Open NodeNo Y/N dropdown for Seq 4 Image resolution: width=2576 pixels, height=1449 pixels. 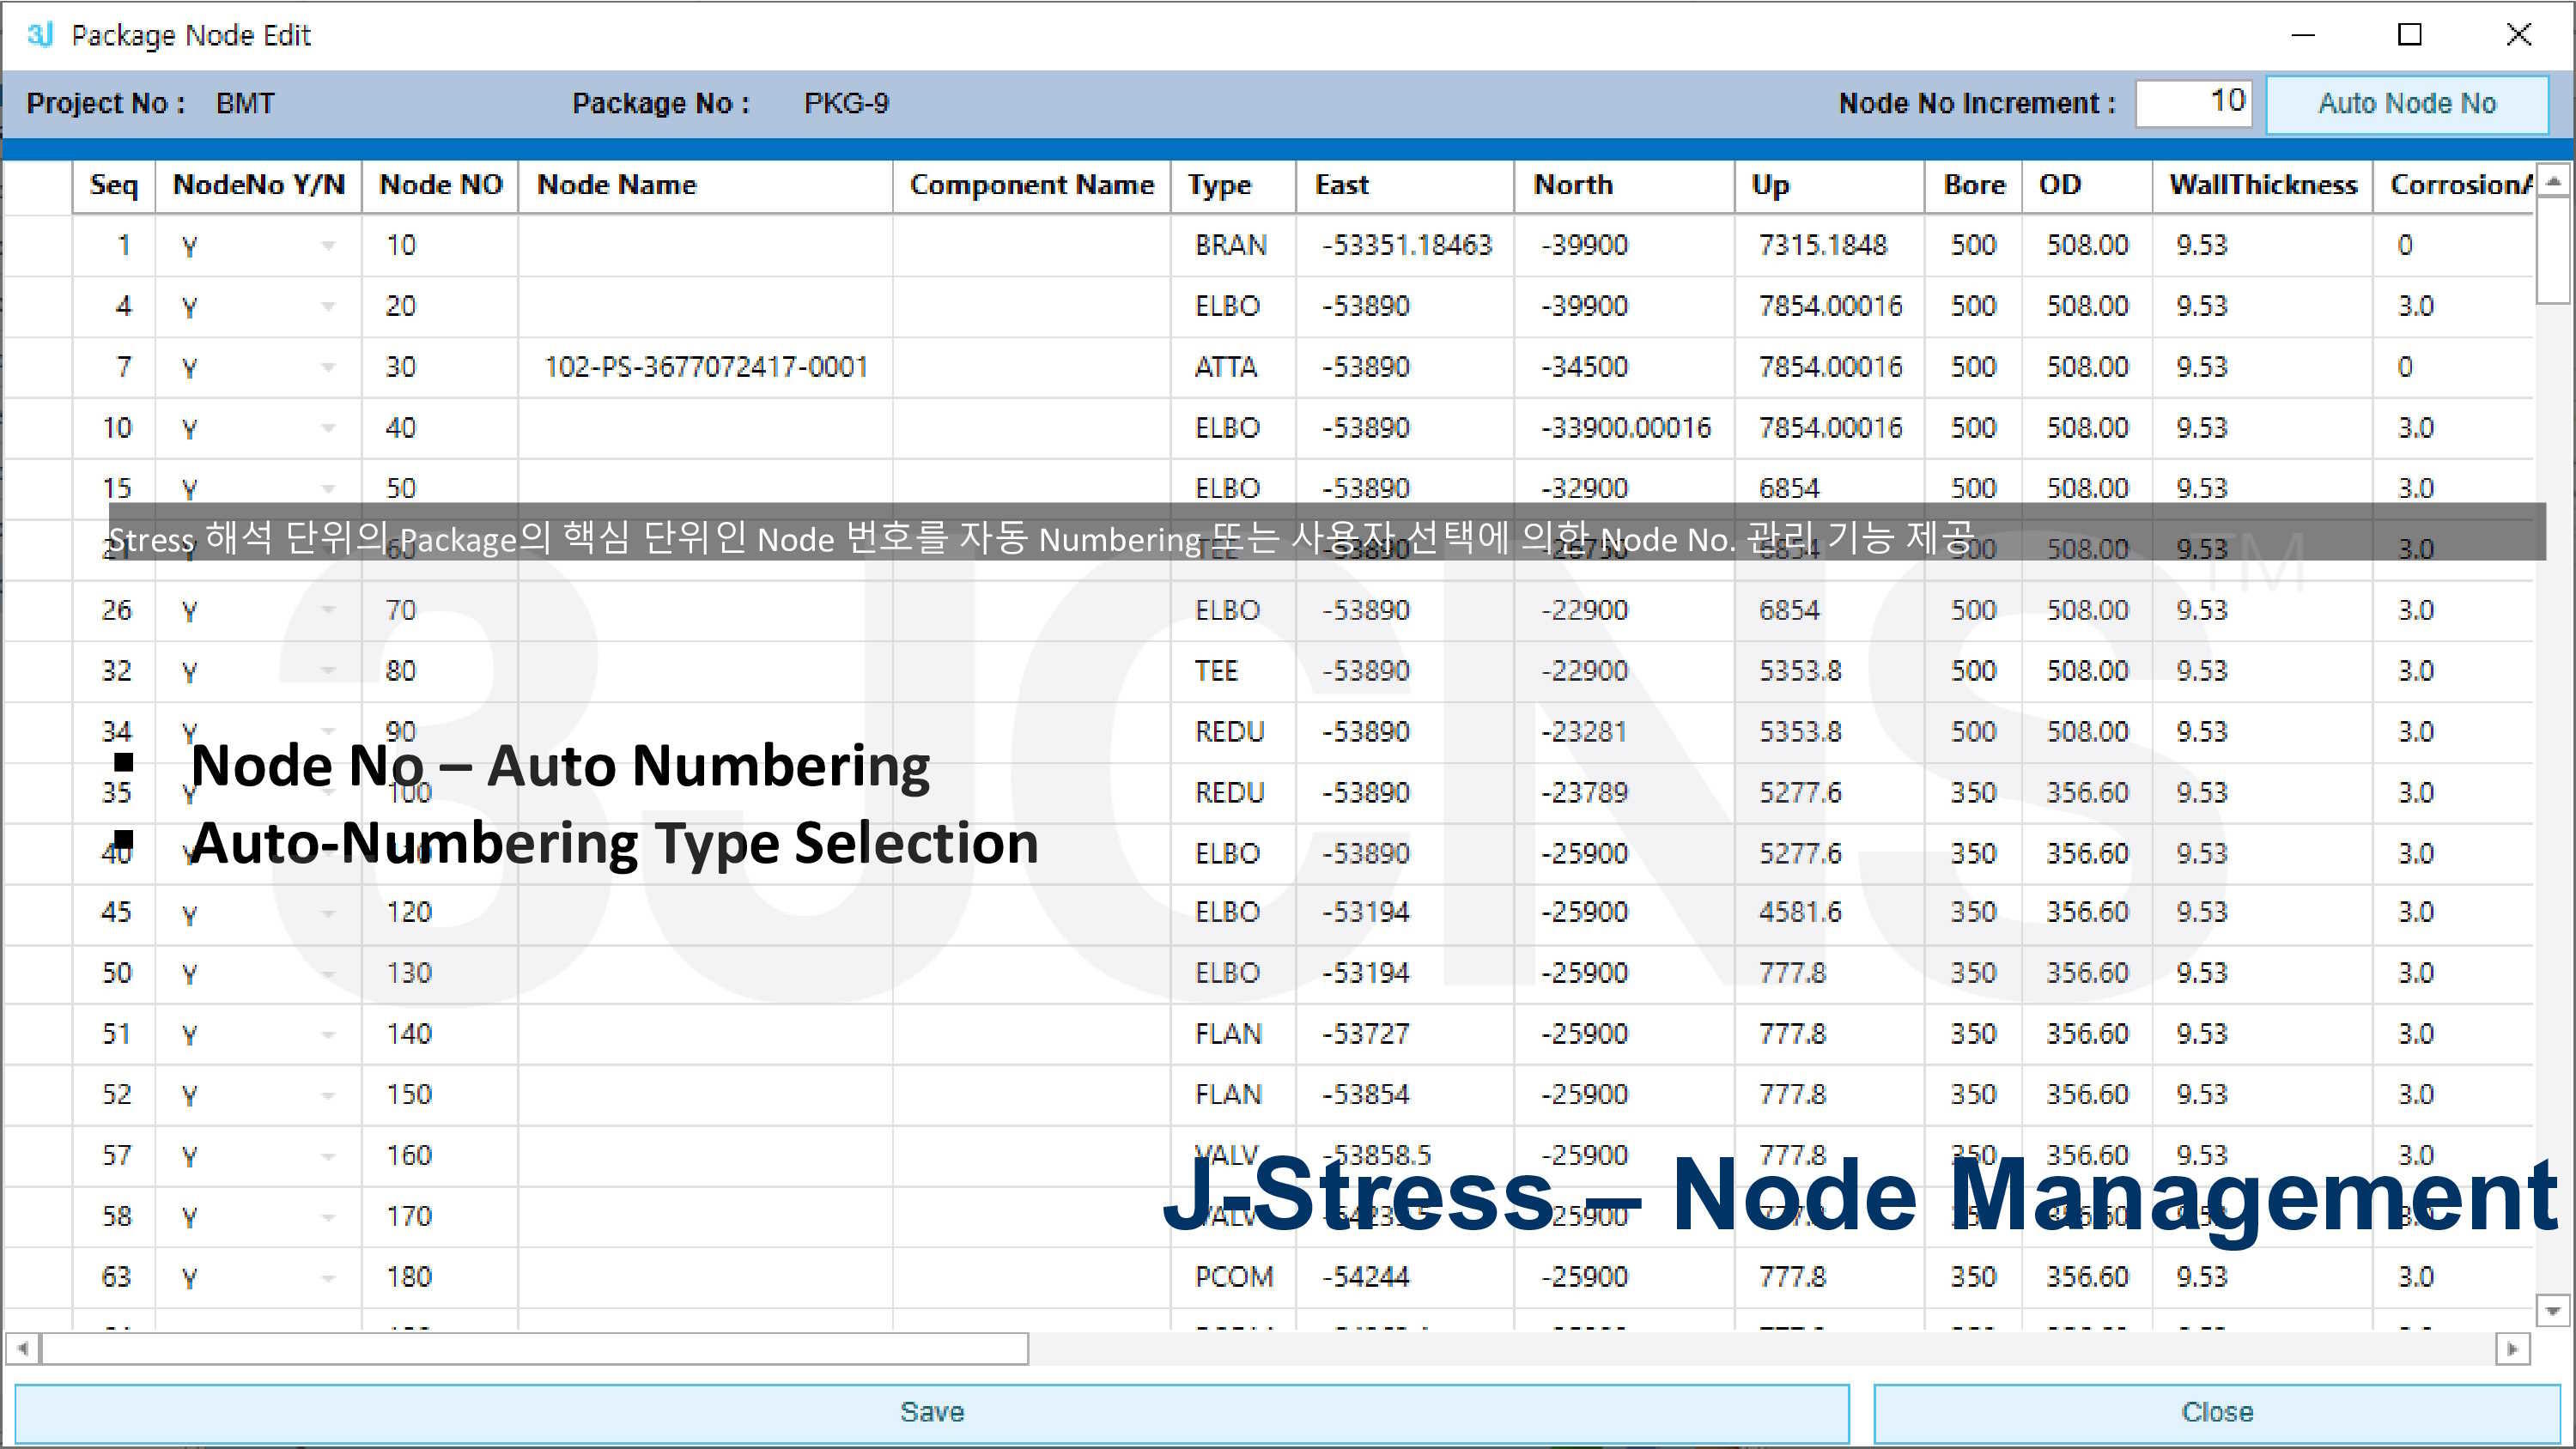pos(327,307)
